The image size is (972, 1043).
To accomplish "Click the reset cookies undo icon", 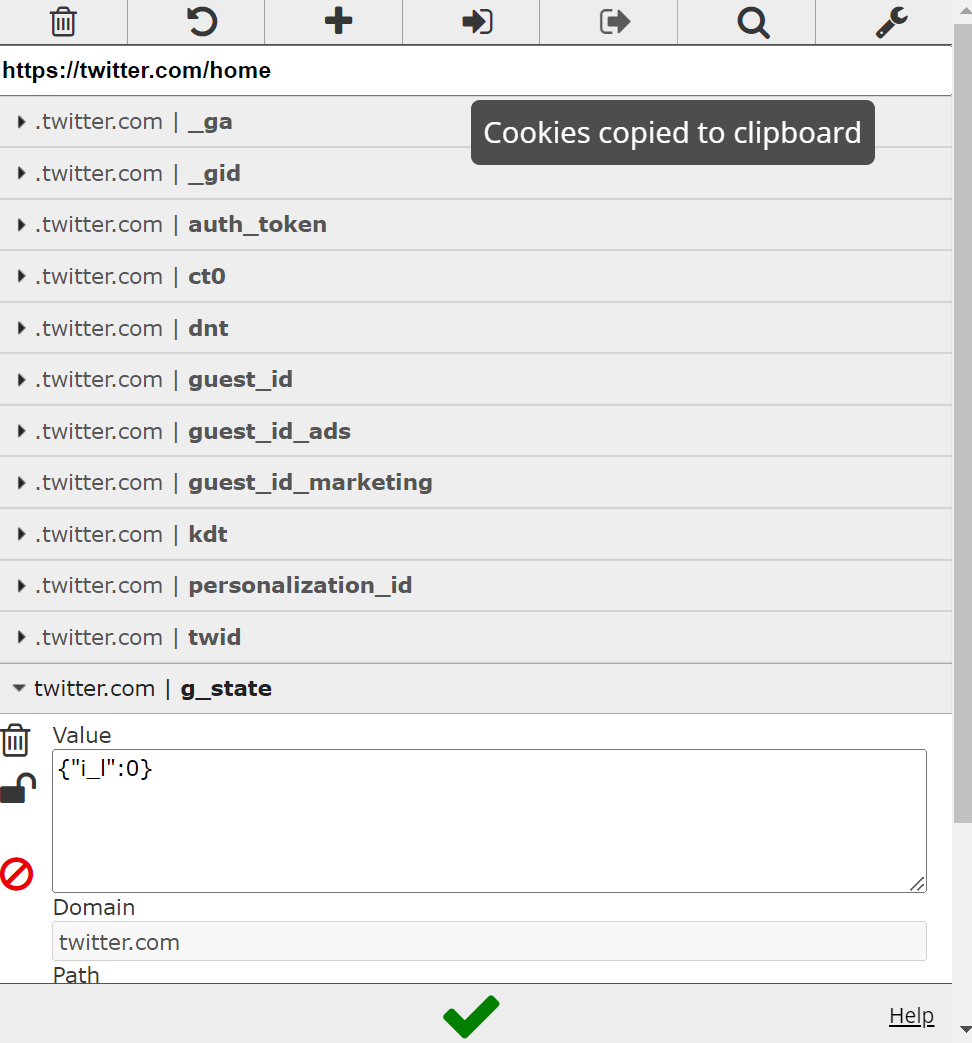I will tap(201, 21).
